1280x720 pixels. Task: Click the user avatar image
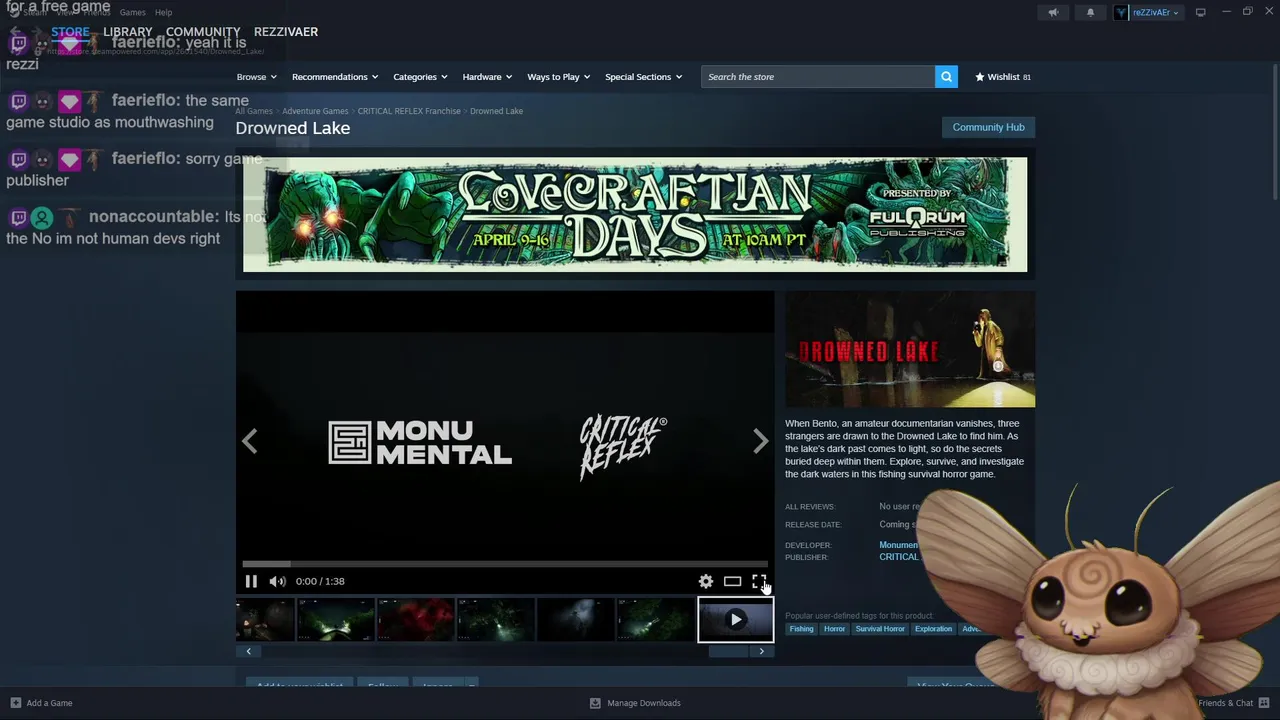click(1122, 12)
